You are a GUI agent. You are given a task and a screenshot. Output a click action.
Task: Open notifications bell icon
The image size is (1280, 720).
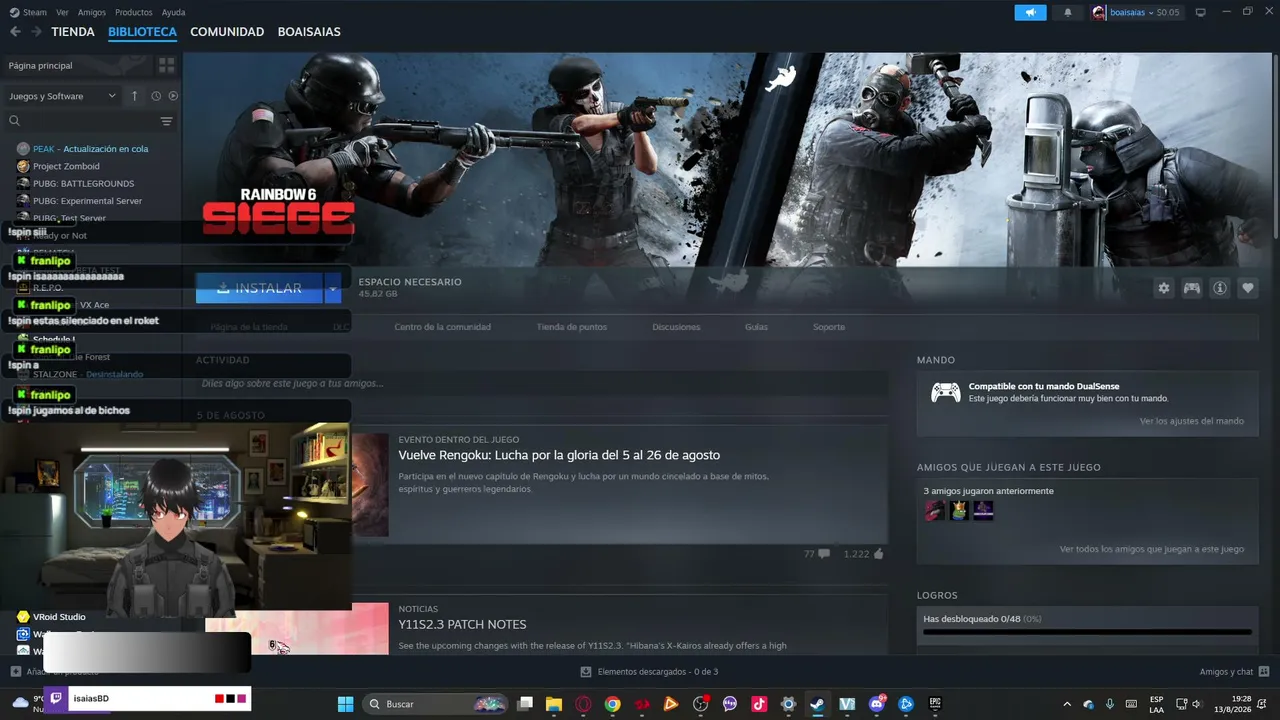[x=1068, y=12]
